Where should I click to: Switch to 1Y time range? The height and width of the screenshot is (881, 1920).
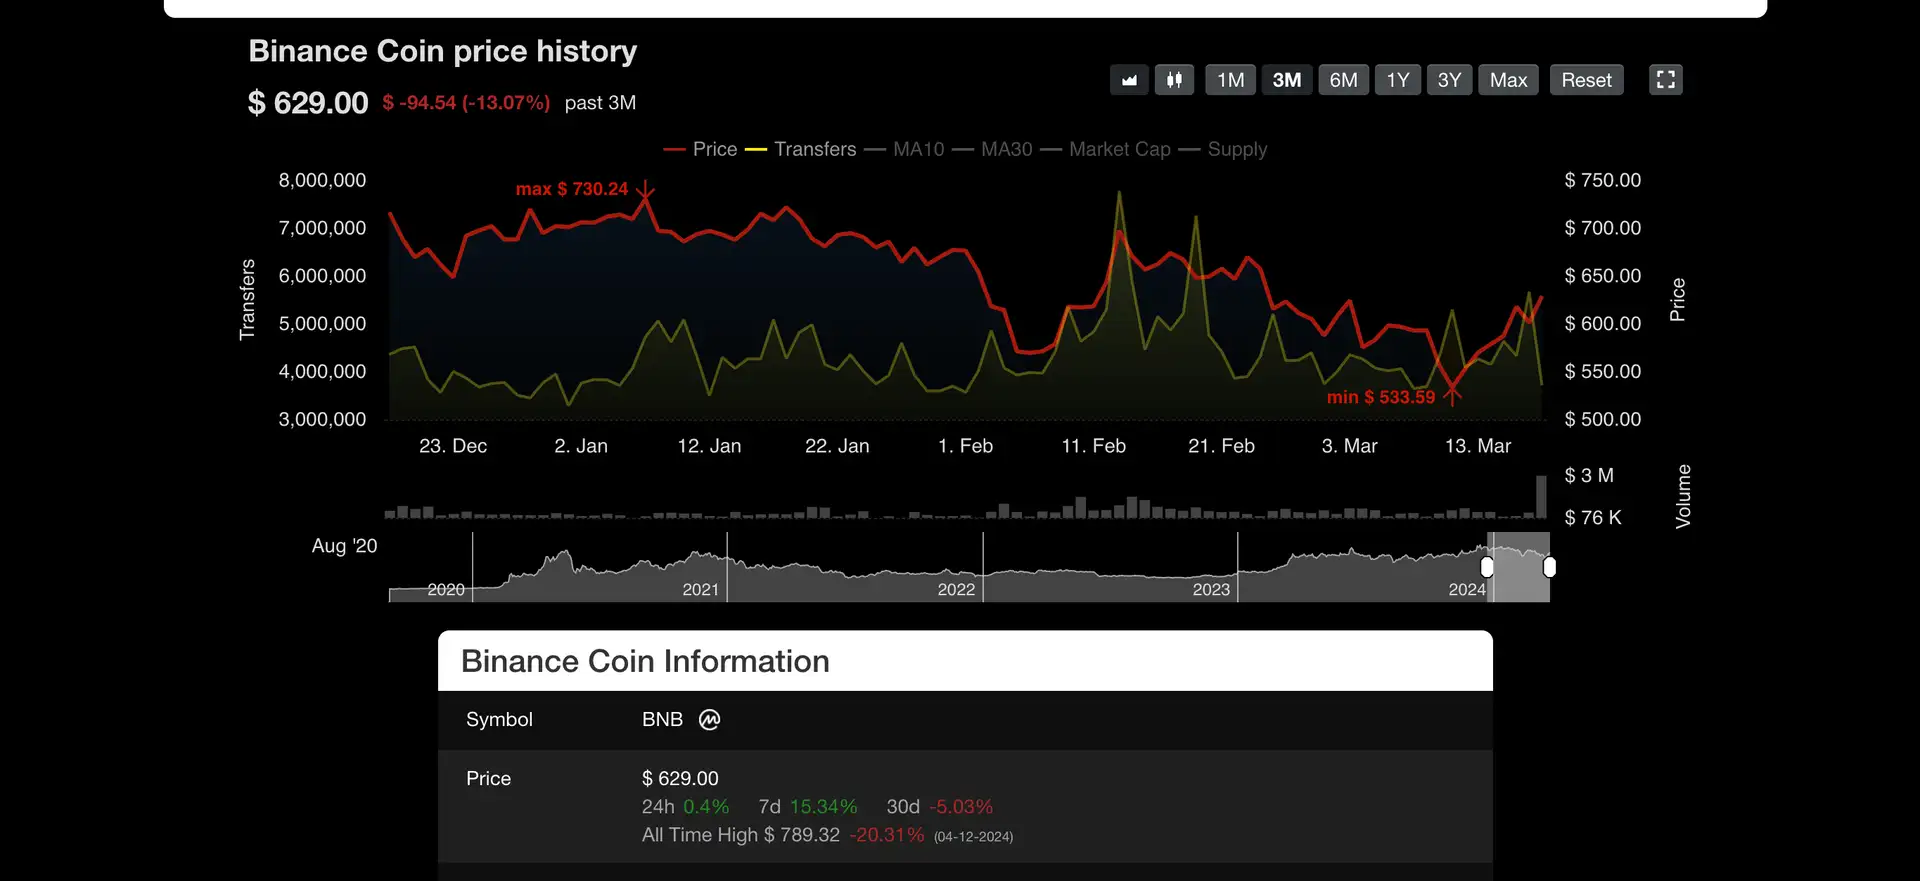coord(1397,80)
